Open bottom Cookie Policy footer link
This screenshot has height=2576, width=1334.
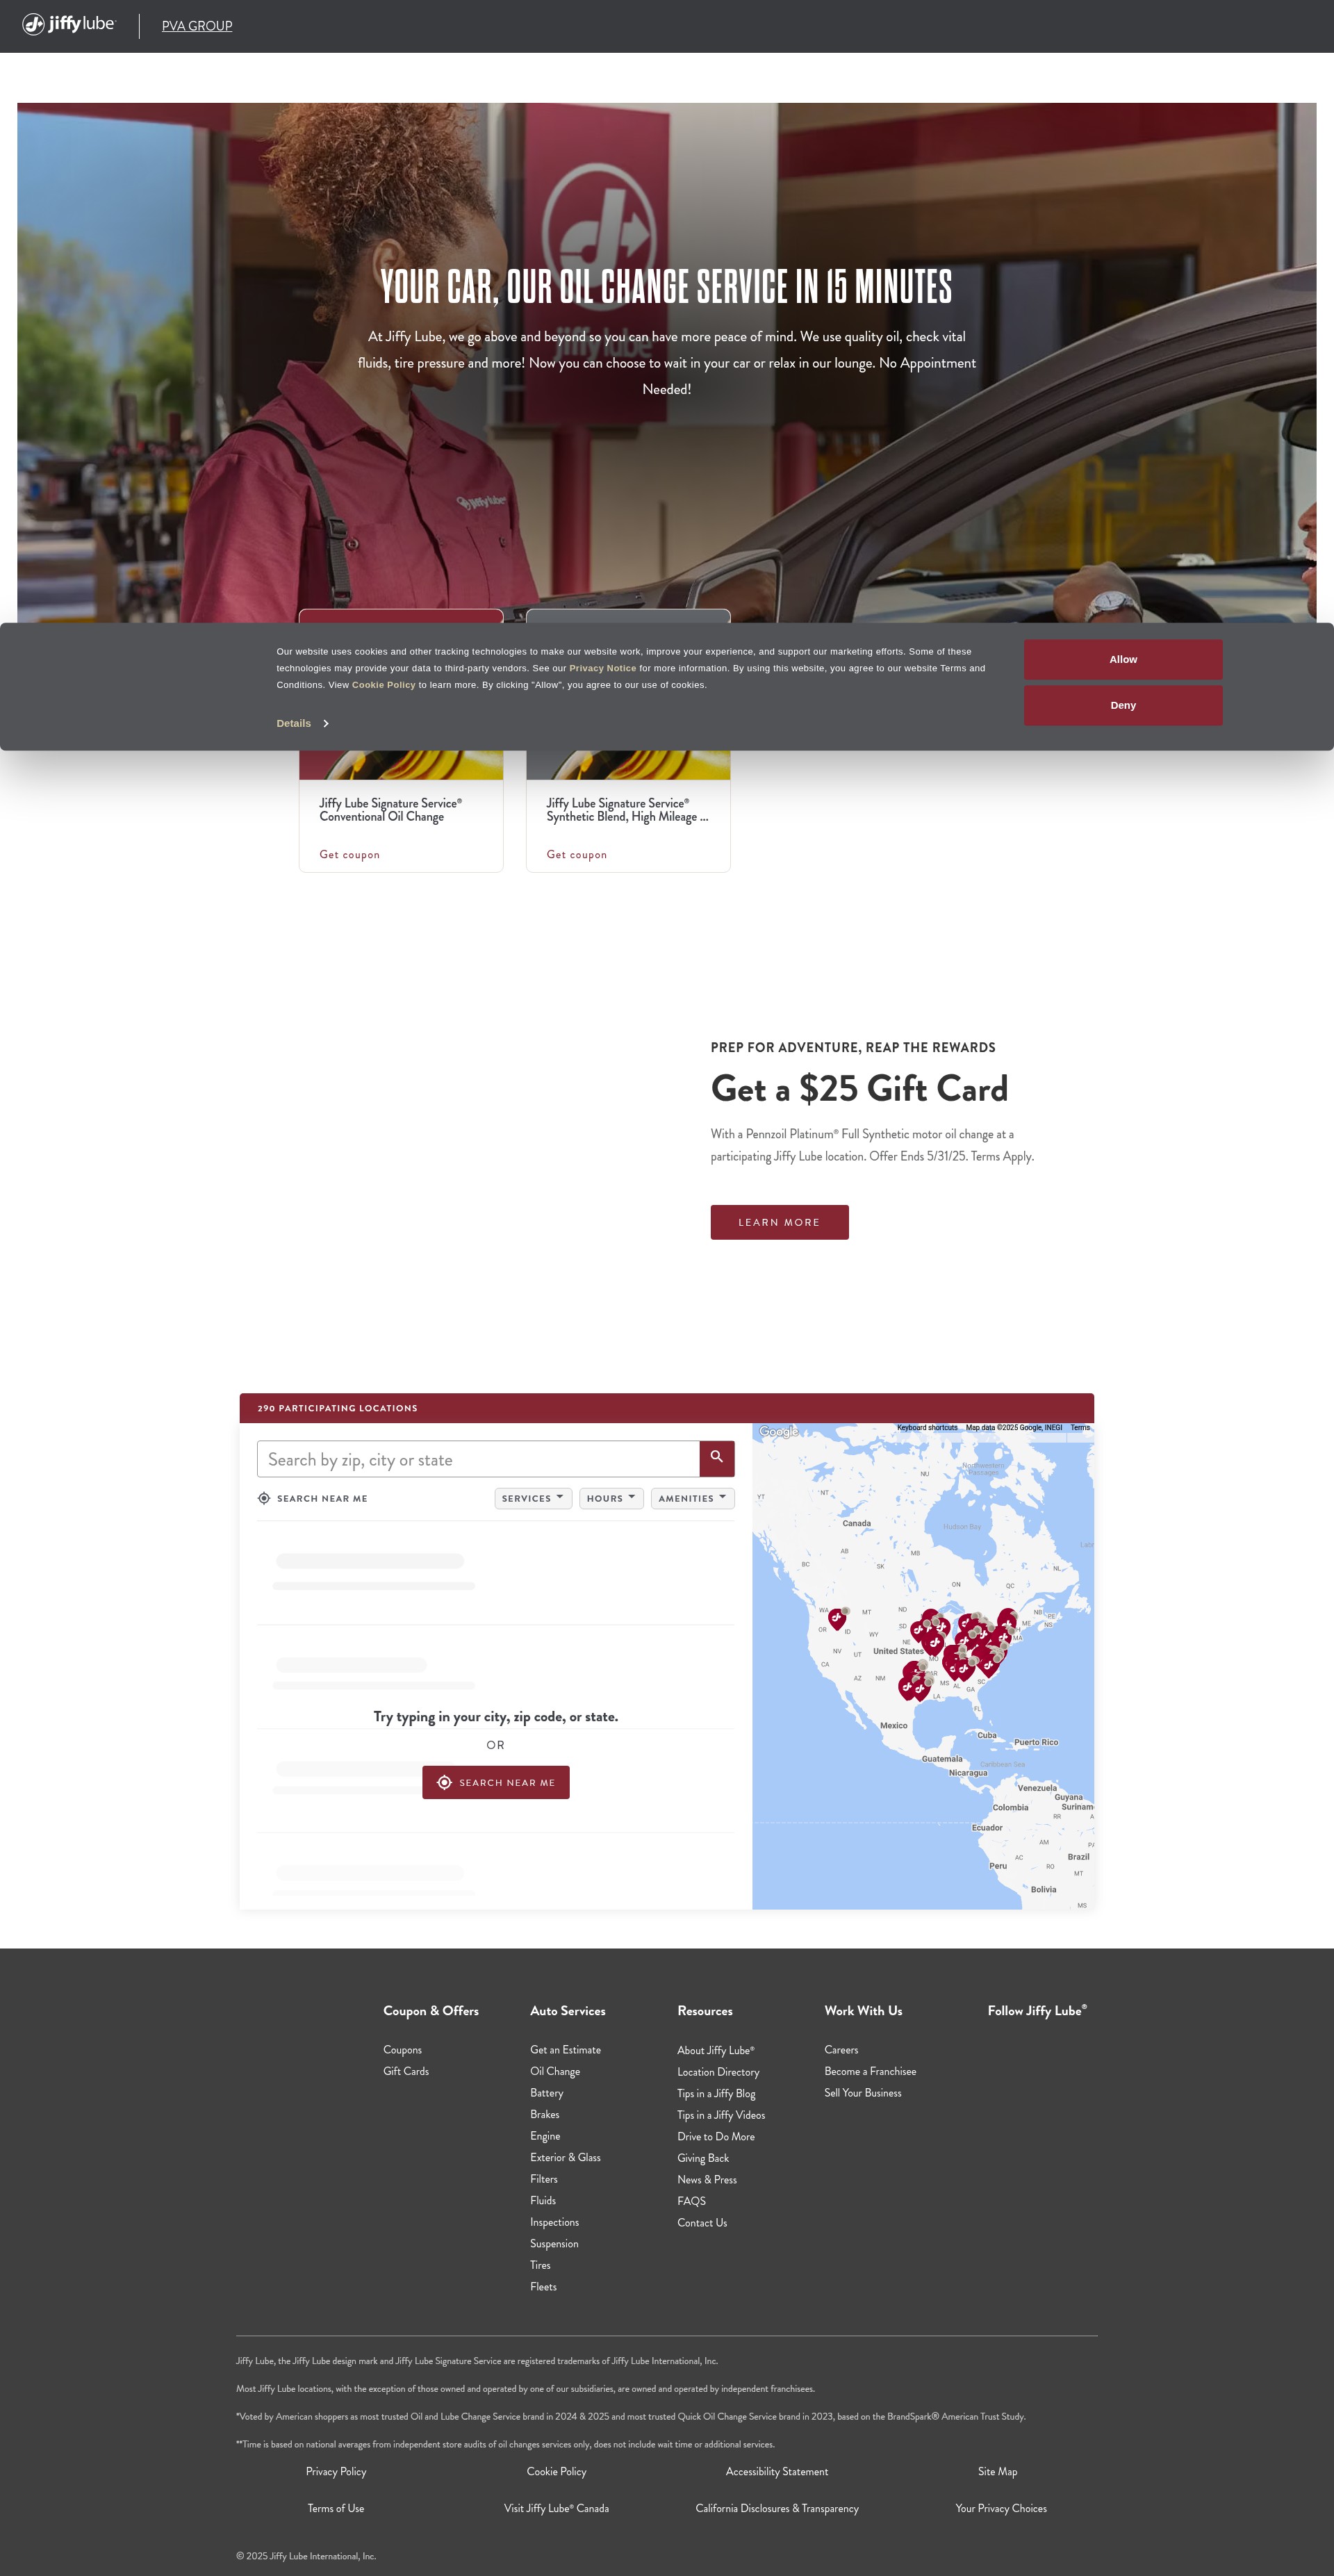pyautogui.click(x=557, y=2471)
